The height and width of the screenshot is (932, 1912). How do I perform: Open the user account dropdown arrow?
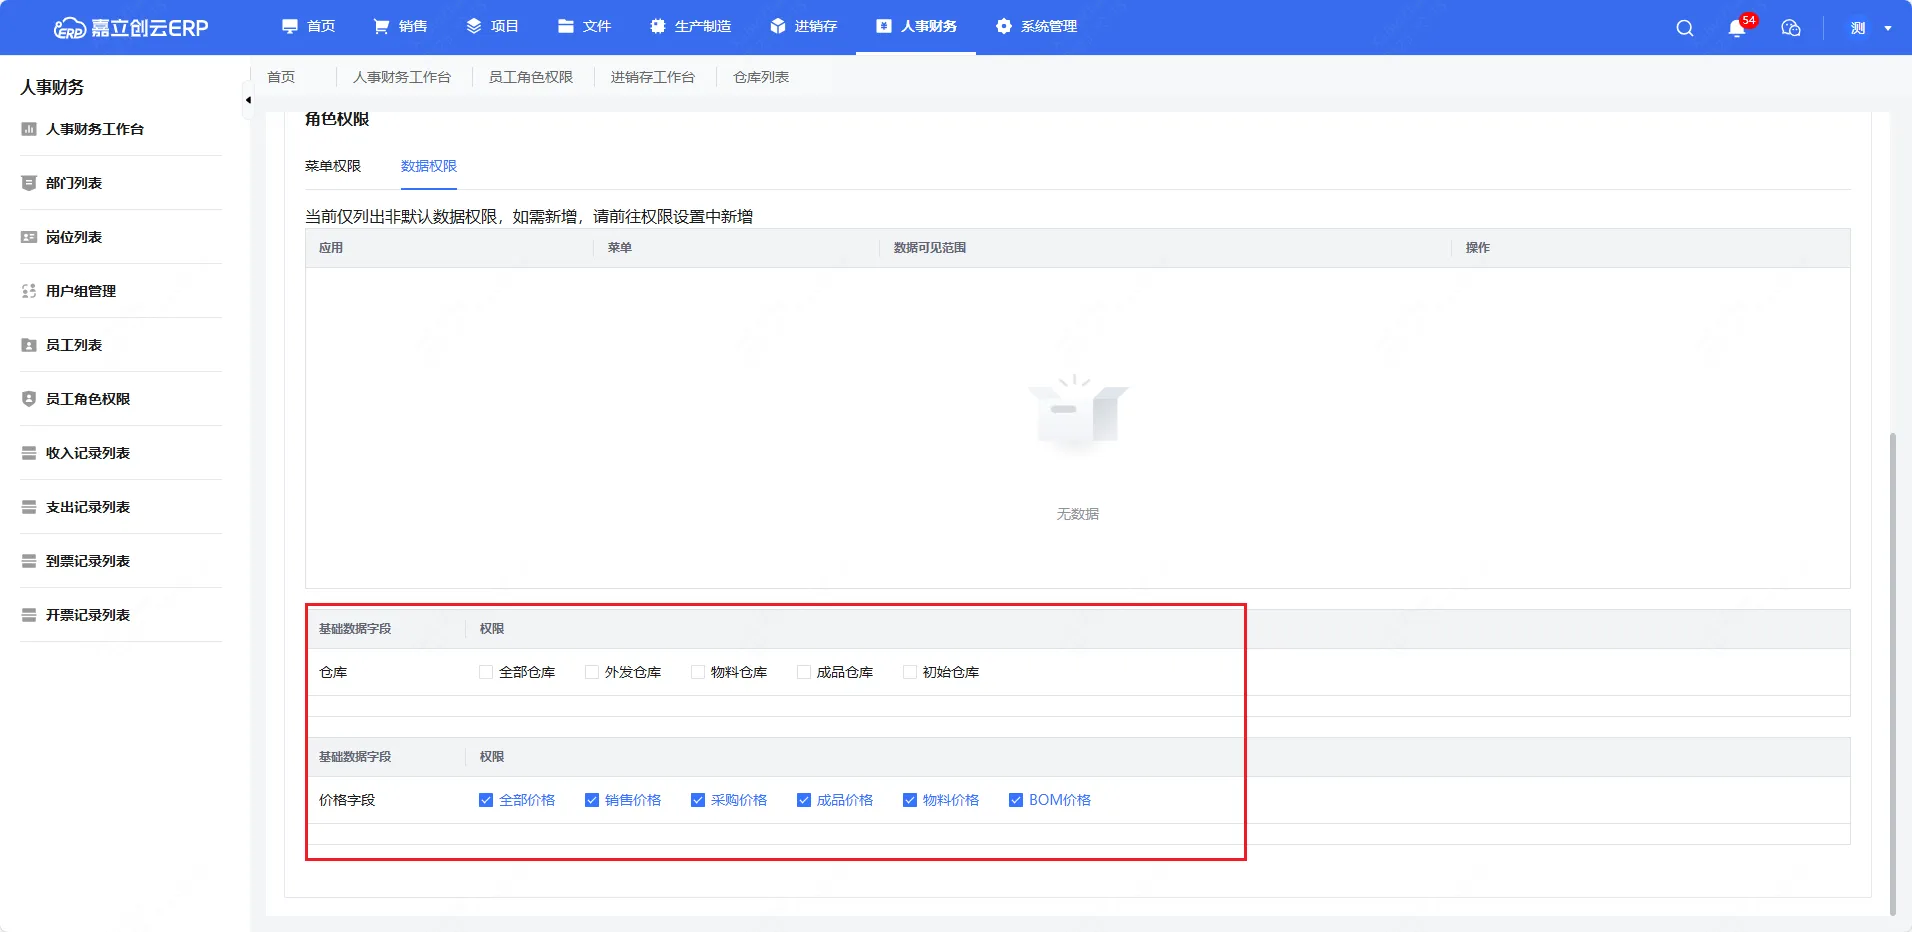coord(1887,28)
